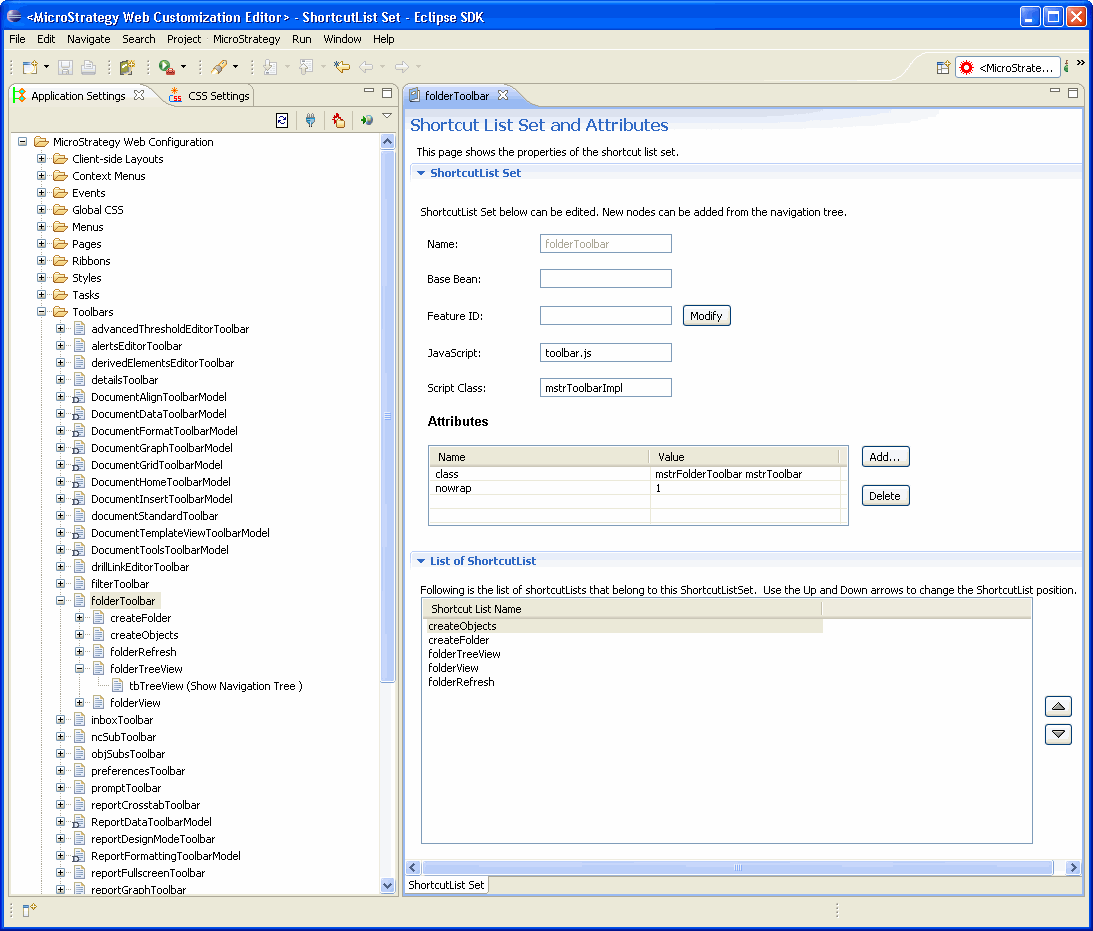1093x931 pixels.
Task: Click the Base Bean input field
Action: 606,279
